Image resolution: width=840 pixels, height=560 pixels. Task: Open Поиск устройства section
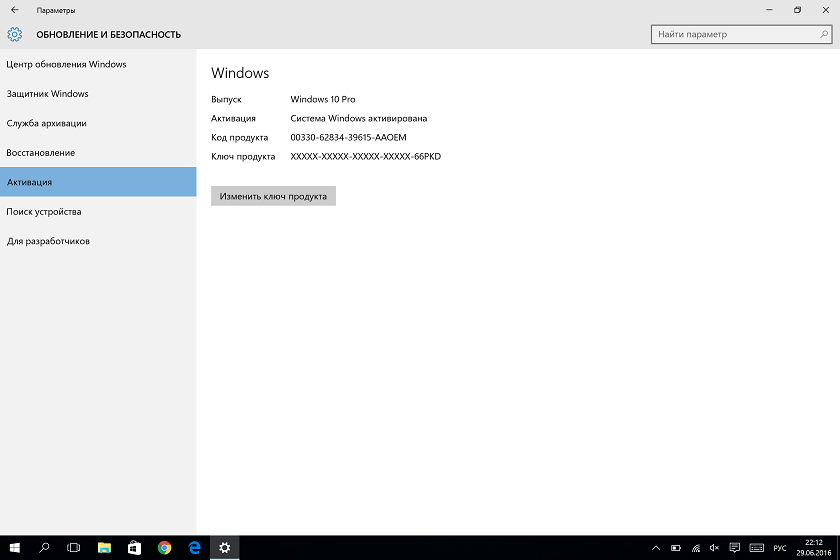(x=98, y=212)
